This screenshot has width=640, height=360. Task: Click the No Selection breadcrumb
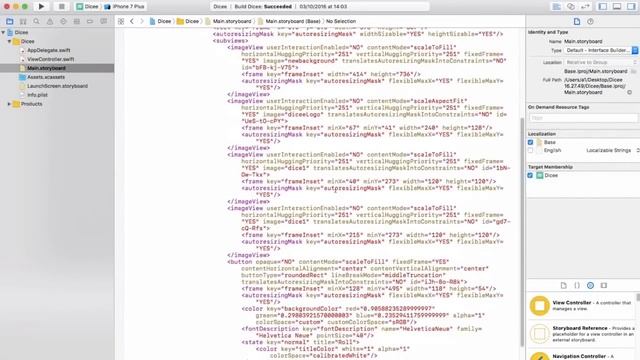(341, 21)
